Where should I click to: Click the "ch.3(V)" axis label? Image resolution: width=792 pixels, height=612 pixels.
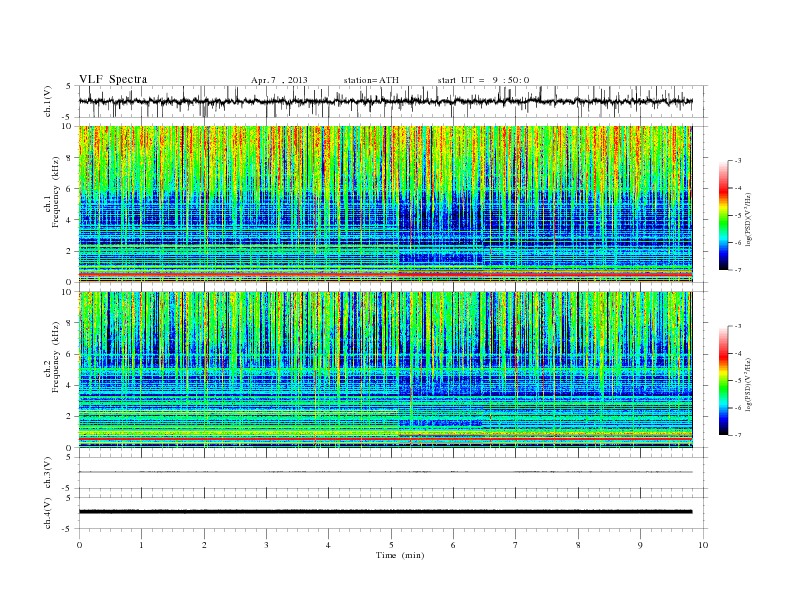48,473
